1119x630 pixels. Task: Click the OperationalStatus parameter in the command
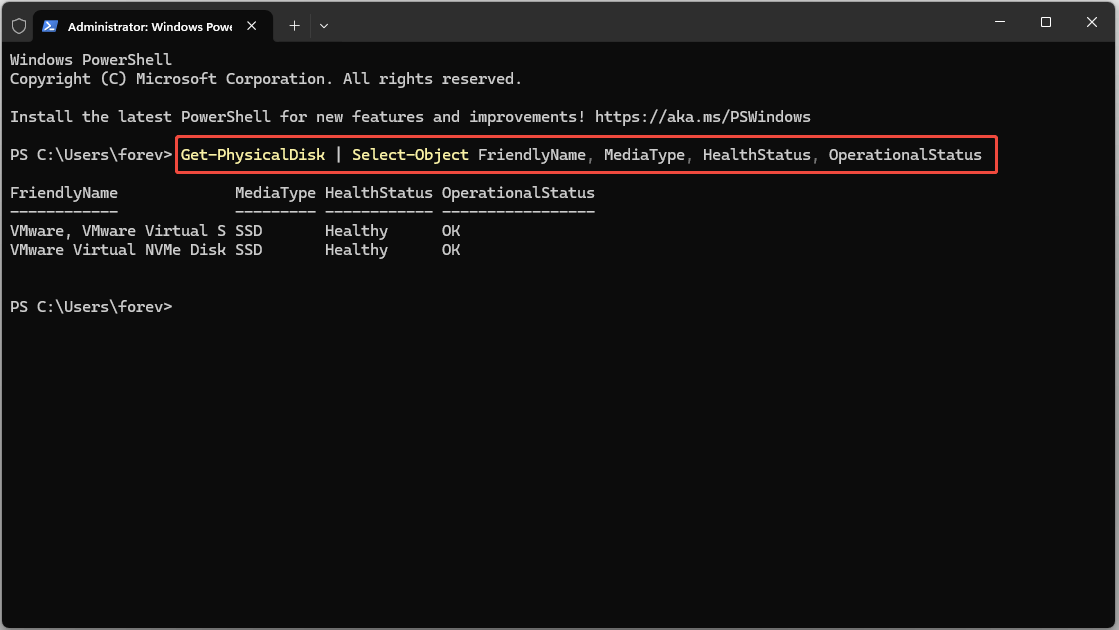pos(905,155)
